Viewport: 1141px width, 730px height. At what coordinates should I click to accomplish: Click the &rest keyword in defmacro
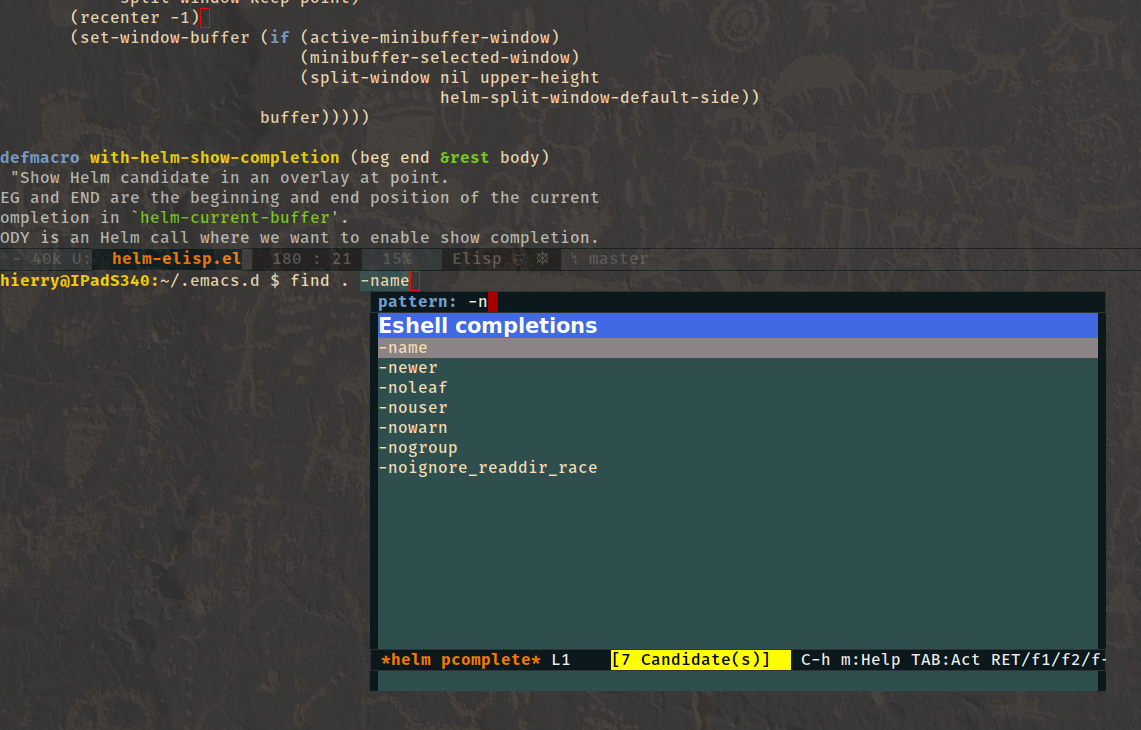click(x=464, y=158)
